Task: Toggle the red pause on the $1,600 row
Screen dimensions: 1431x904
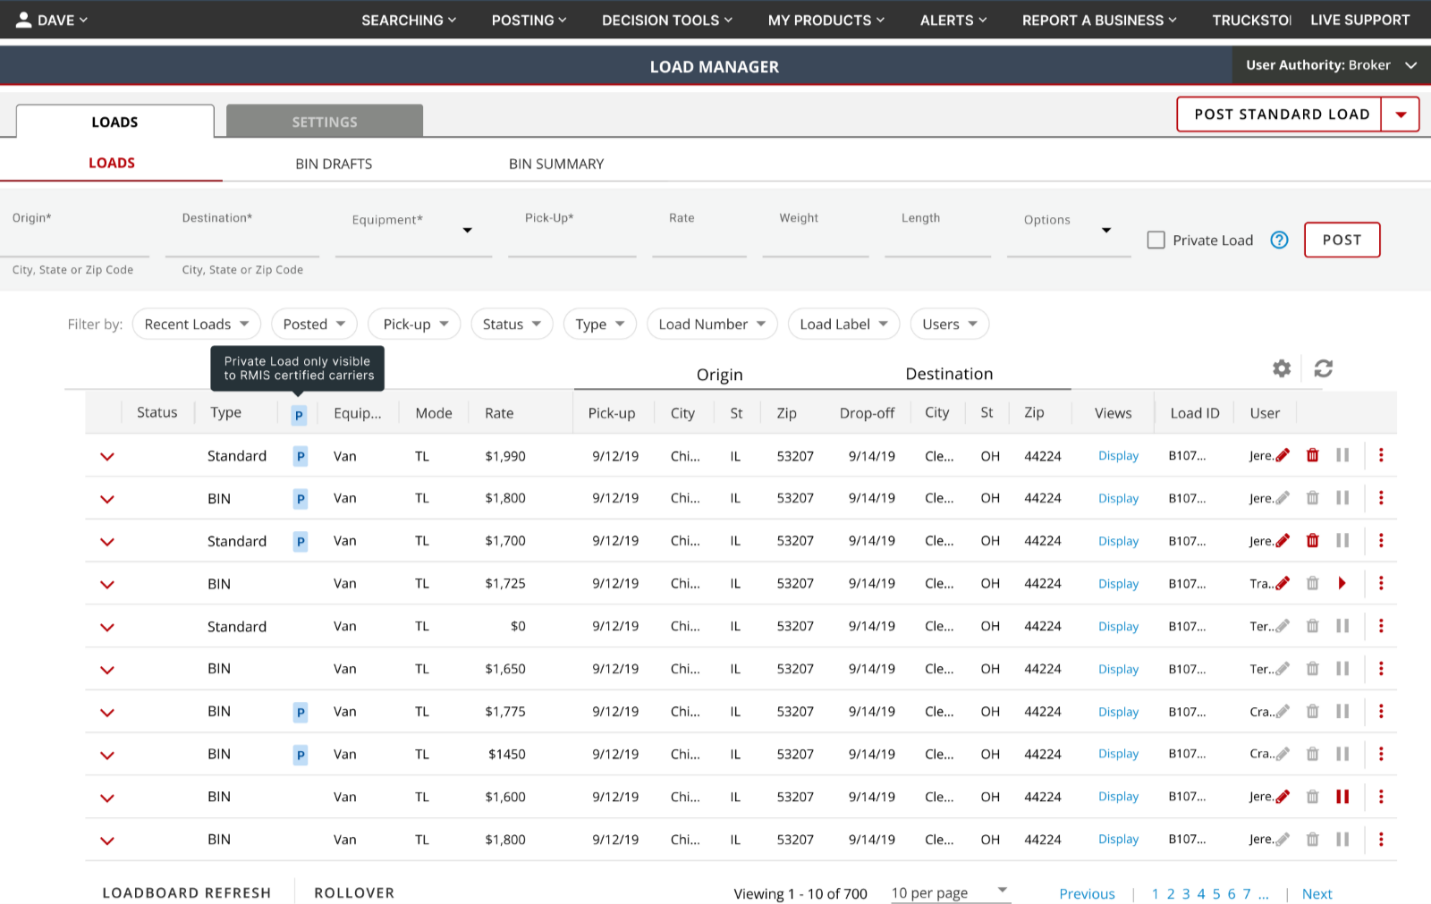Action: point(1343,796)
